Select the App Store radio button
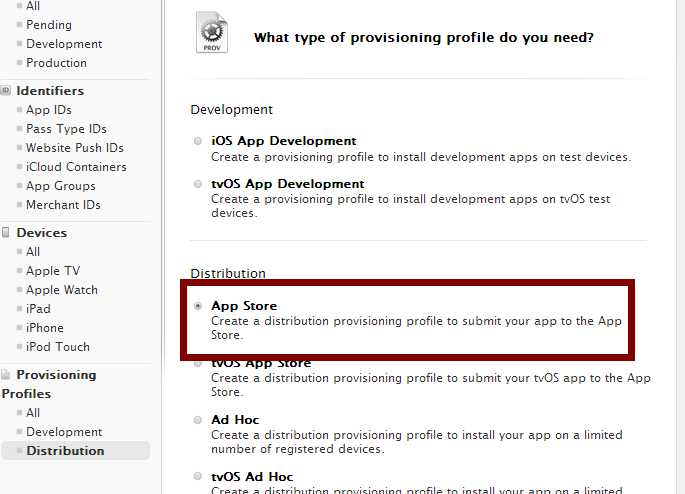 [x=198, y=306]
